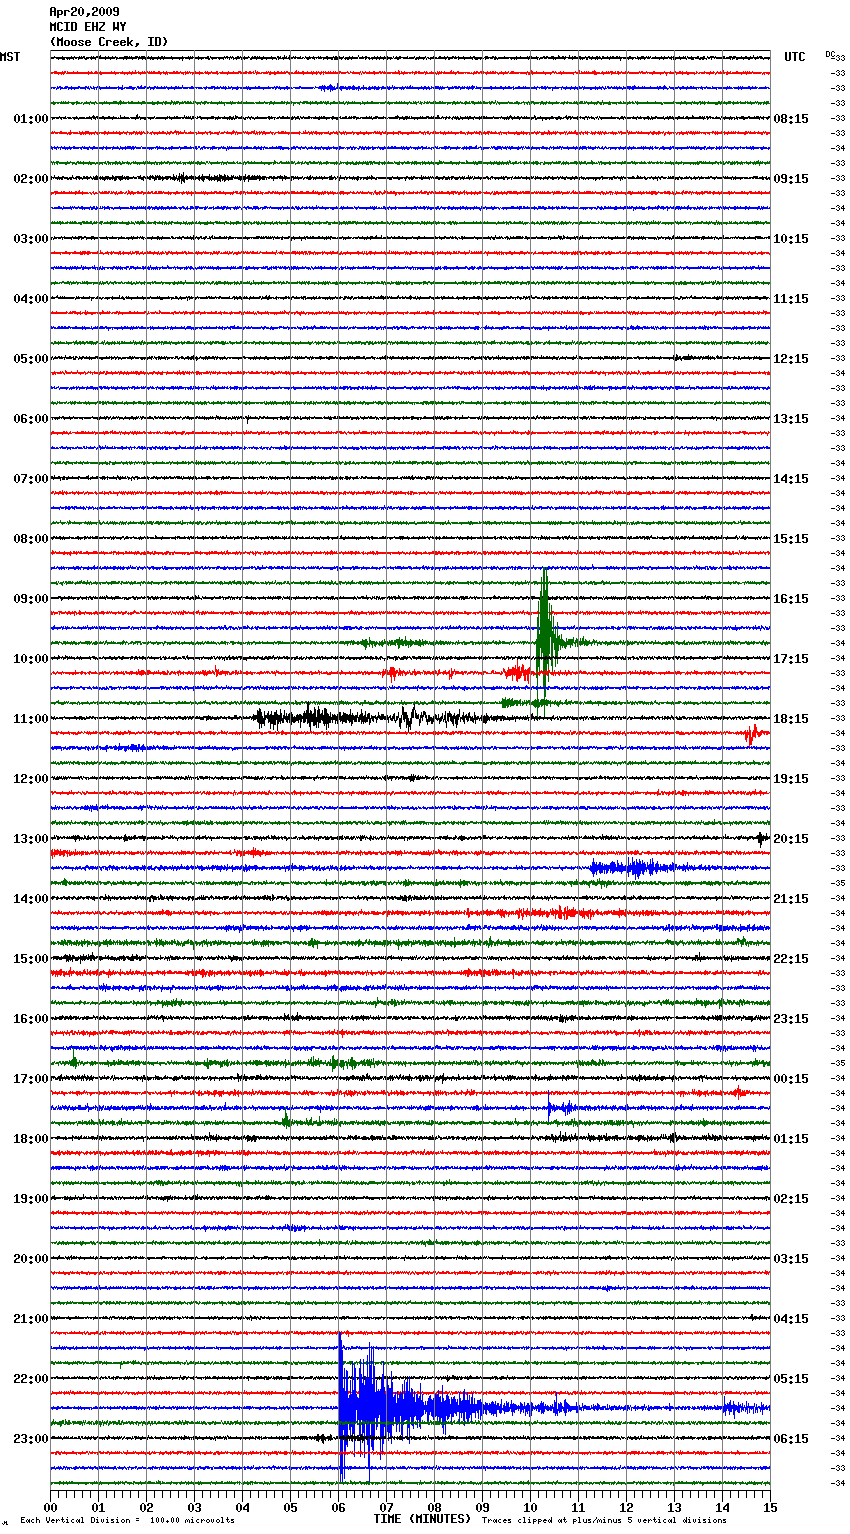Select the 16:00 MST row label
This screenshot has width=850, height=1534.
tap(31, 1019)
